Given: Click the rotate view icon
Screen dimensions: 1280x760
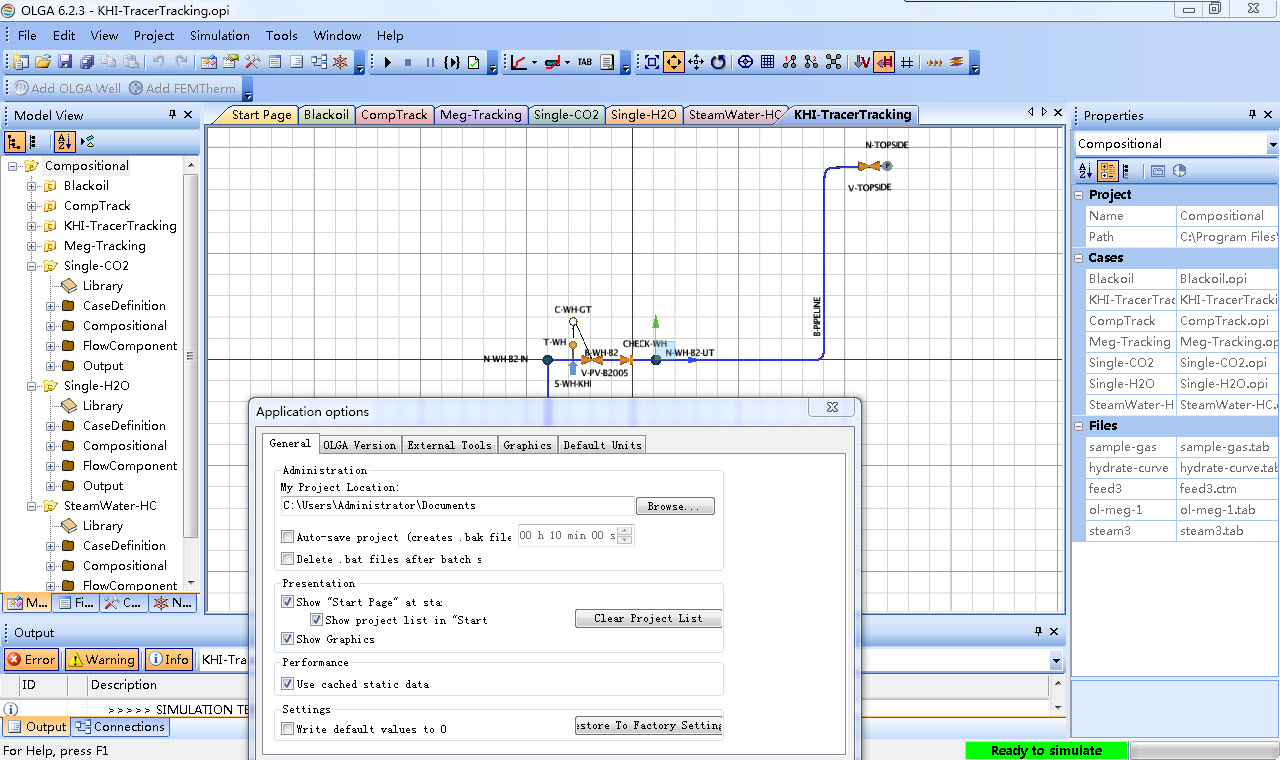Looking at the screenshot, I should point(718,62).
